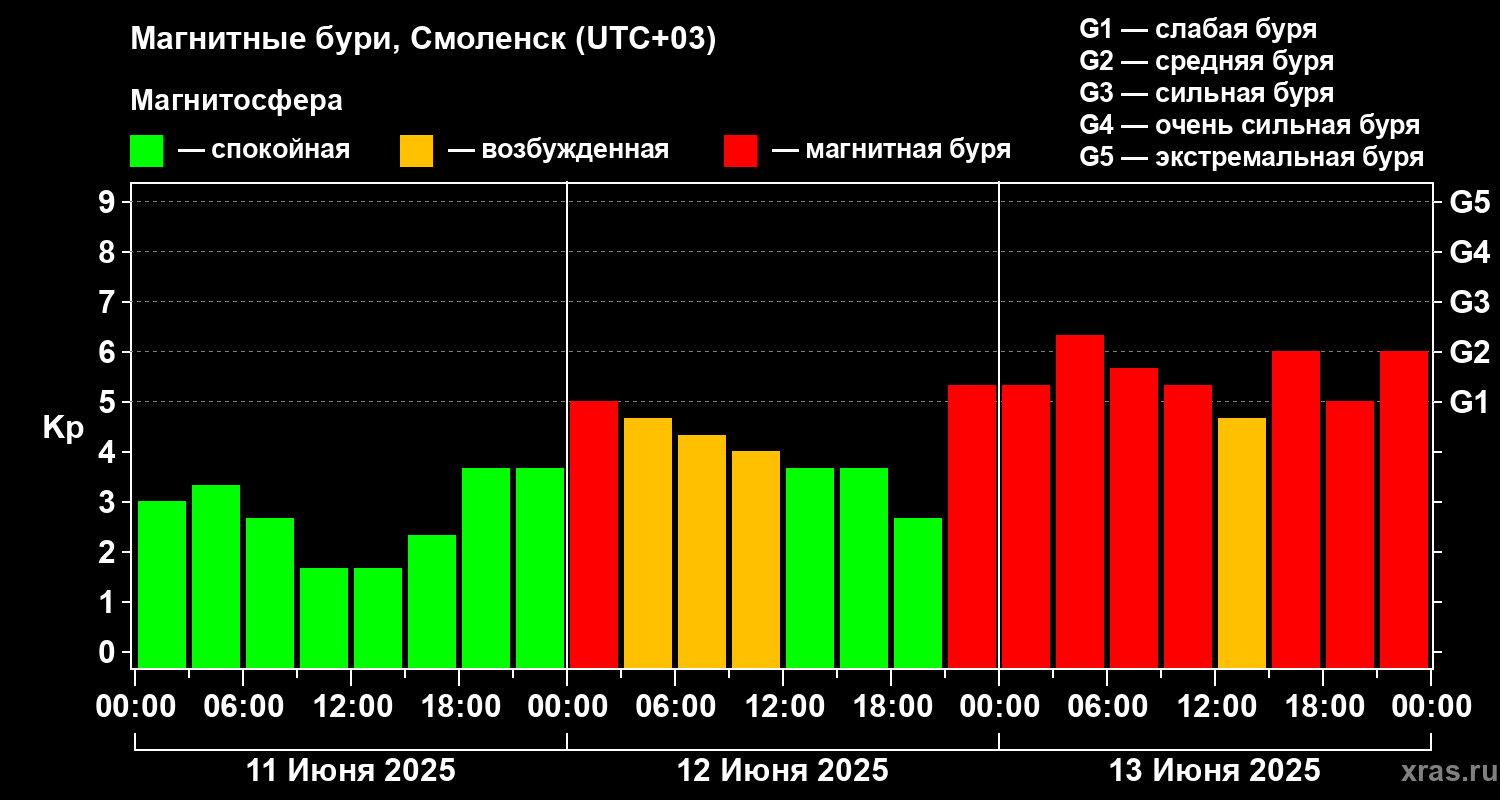Click the red 'магнитная буря' legend swatch

pos(740,151)
